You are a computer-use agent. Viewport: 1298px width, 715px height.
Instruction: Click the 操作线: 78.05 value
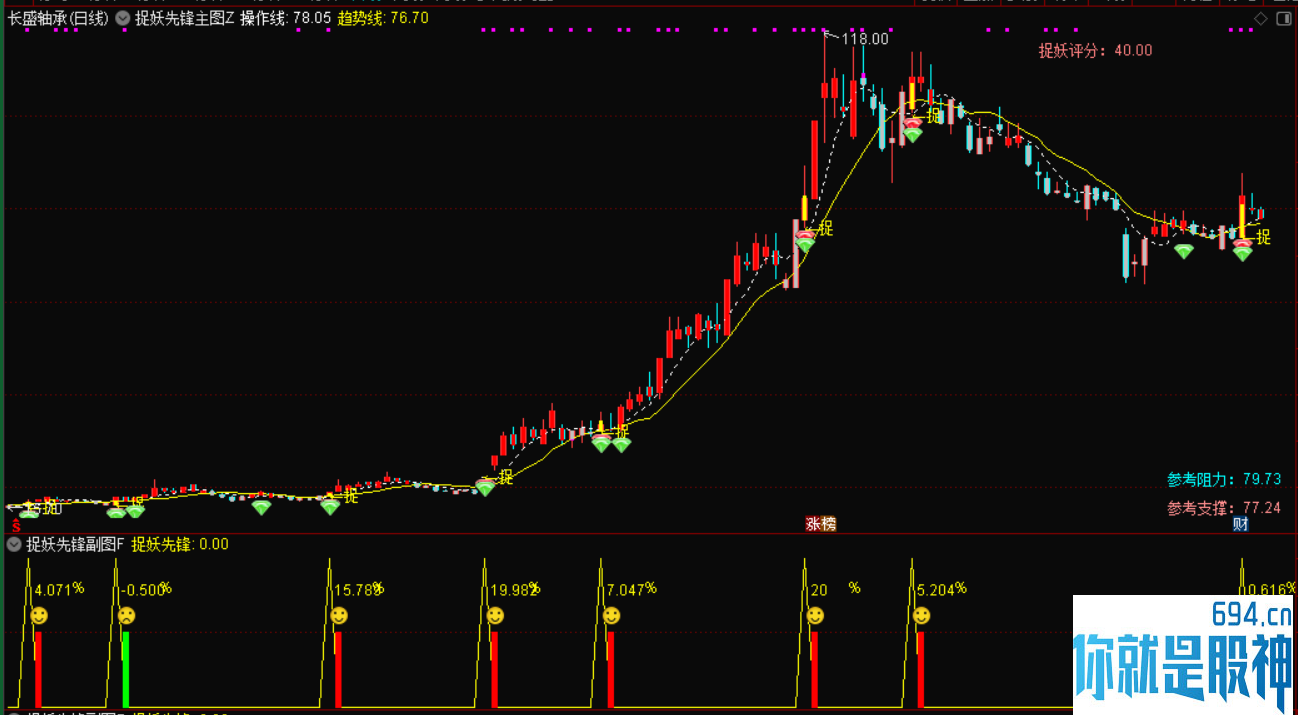(x=286, y=18)
